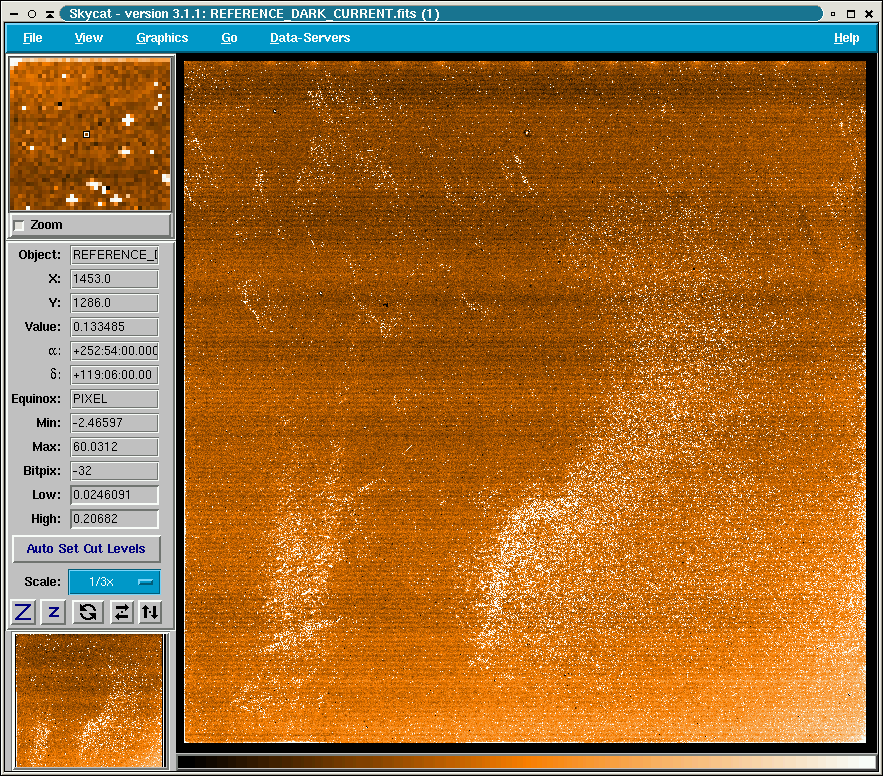Image resolution: width=883 pixels, height=776 pixels.
Task: Click the small z zoom-out button
Action: tap(55, 612)
